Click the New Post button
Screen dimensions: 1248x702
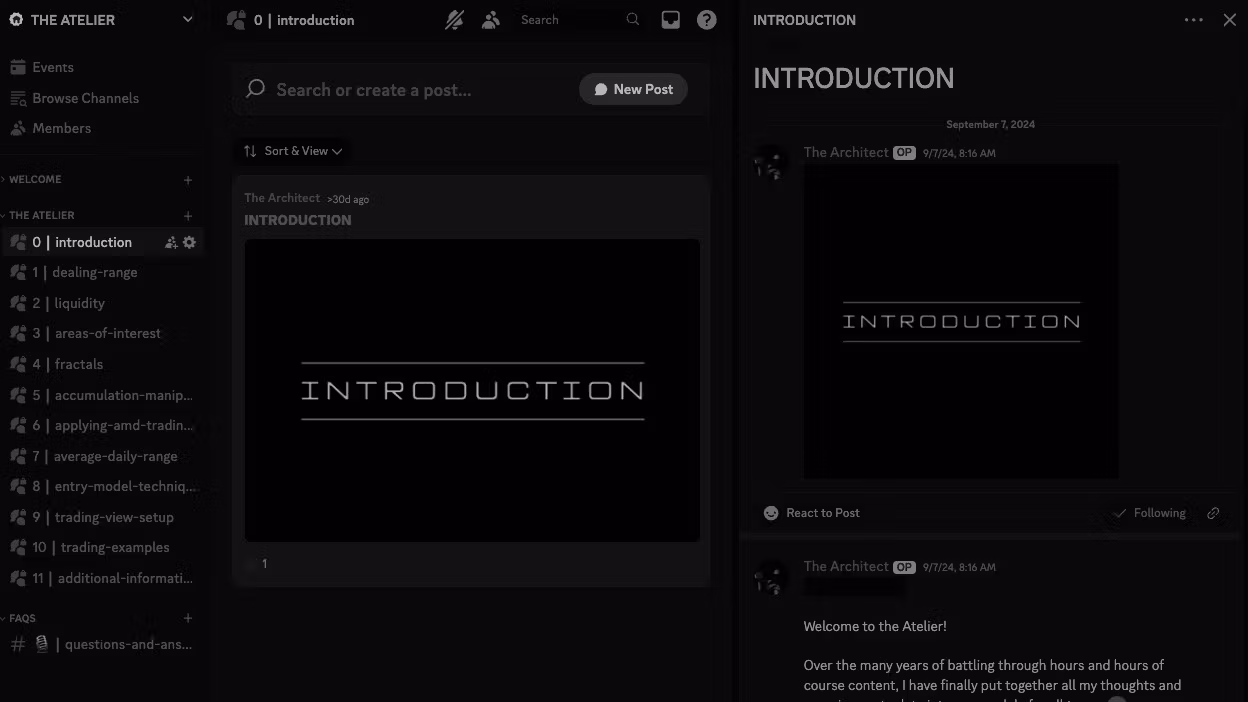pyautogui.click(x=633, y=89)
